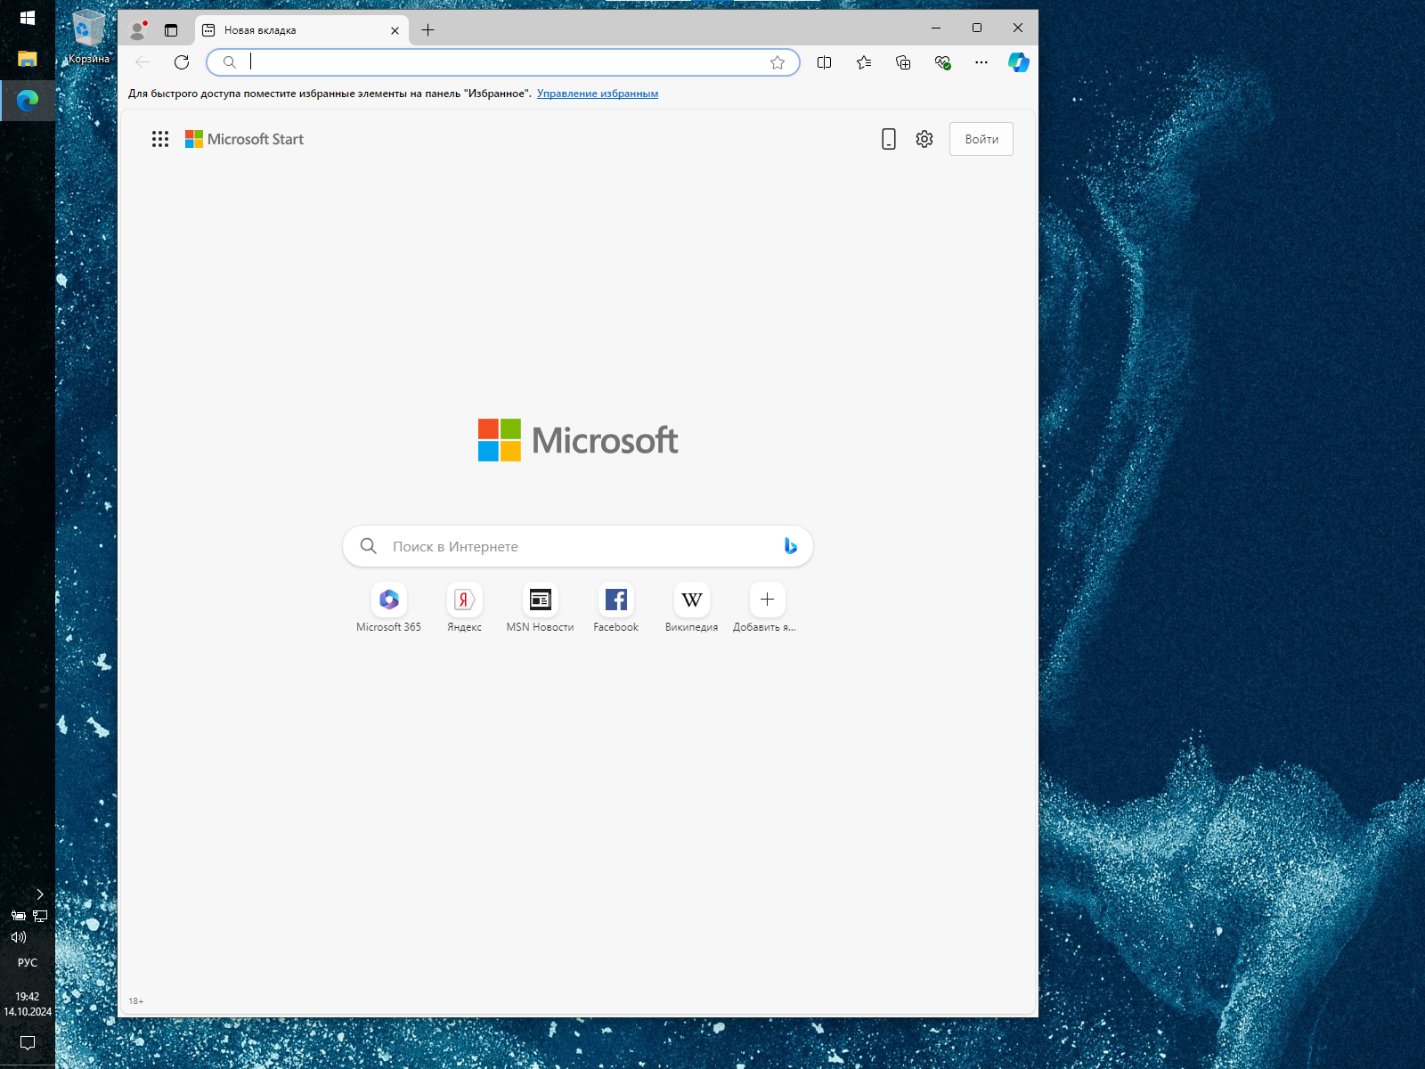Open the Favorites list icon
1425x1069 pixels.
(x=864, y=62)
